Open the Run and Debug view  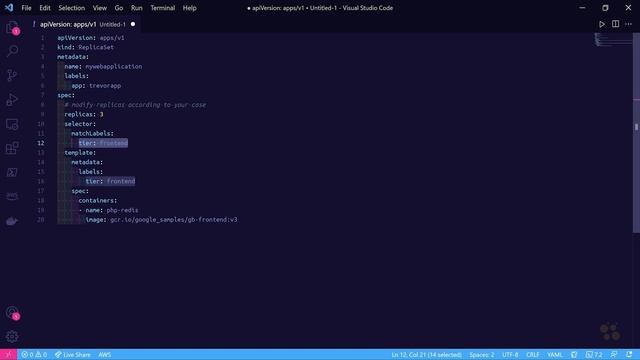[x=12, y=99]
